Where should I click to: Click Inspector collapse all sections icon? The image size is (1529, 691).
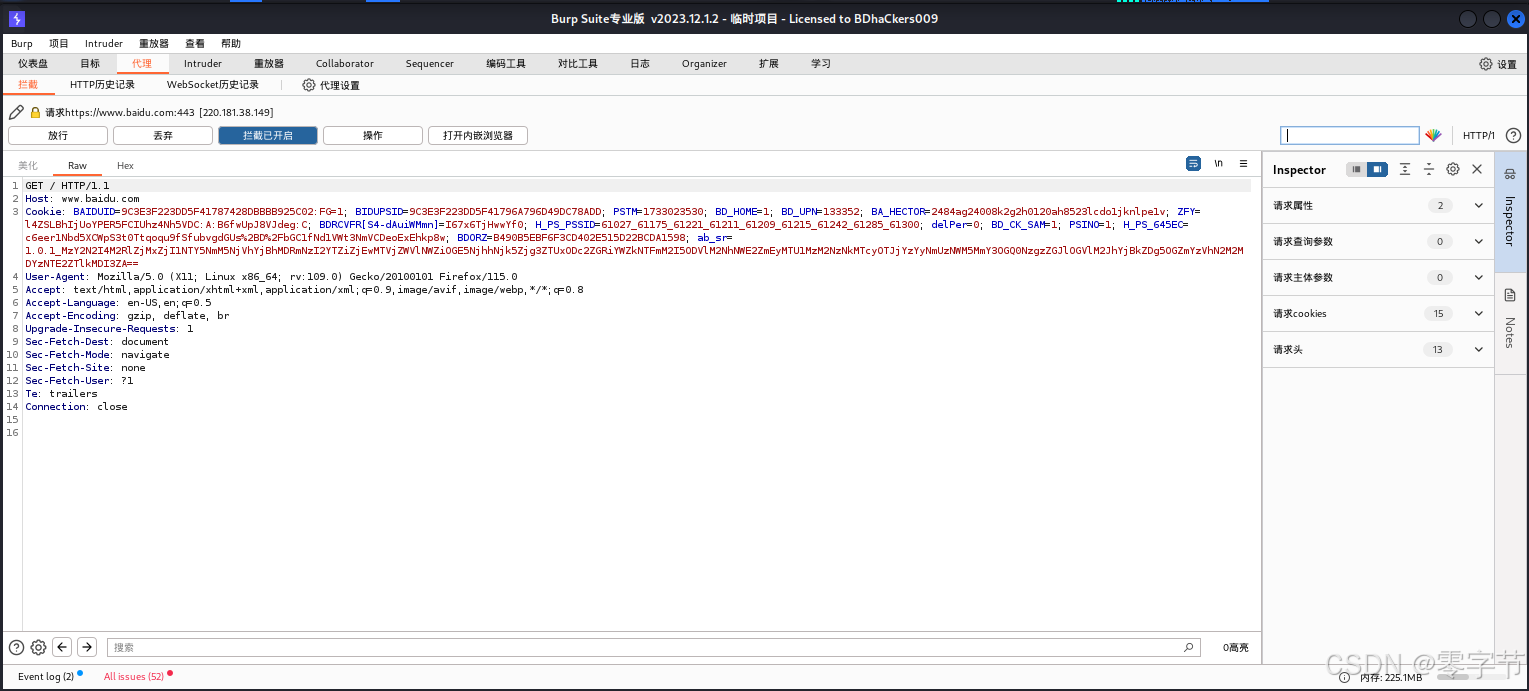(x=1429, y=170)
